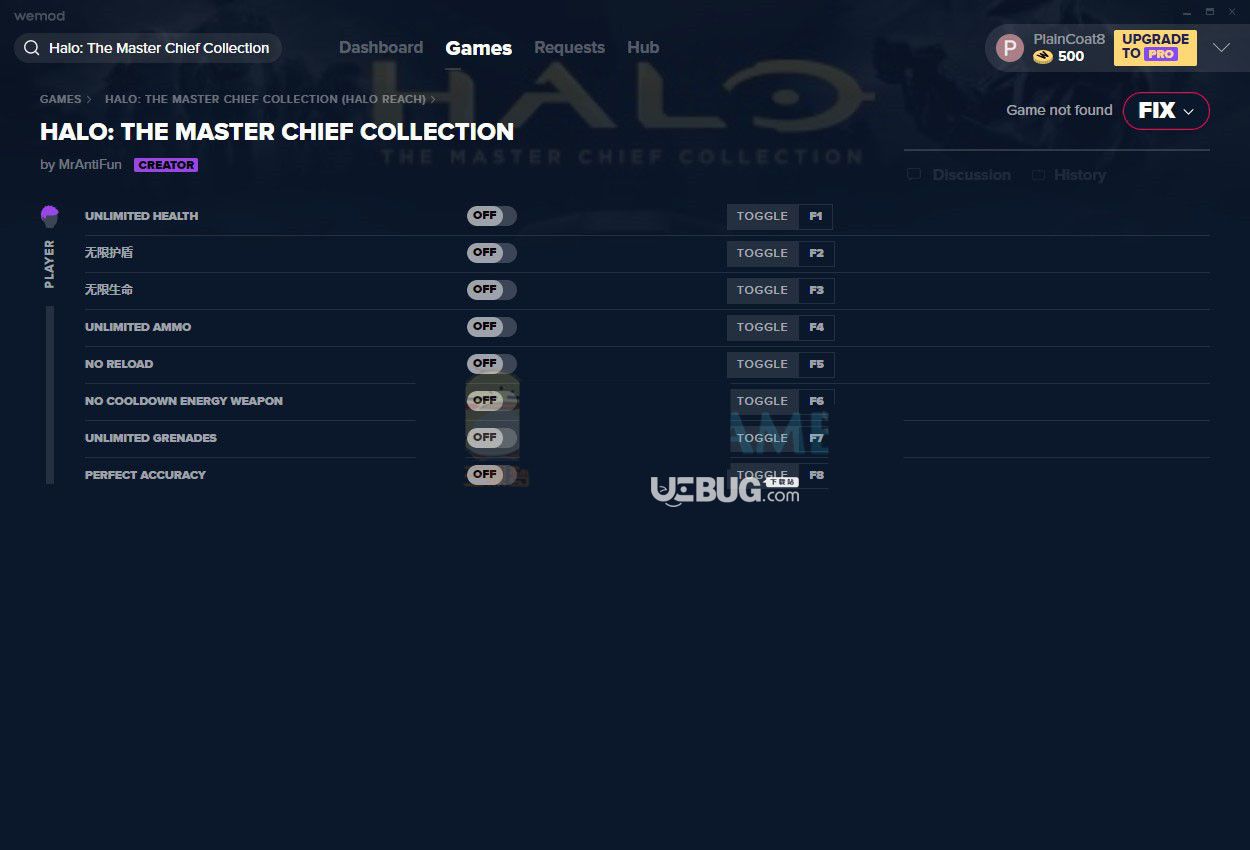Screen dimensions: 1250x850
Task: Toggle 无限护盾 switch
Action: (492, 253)
